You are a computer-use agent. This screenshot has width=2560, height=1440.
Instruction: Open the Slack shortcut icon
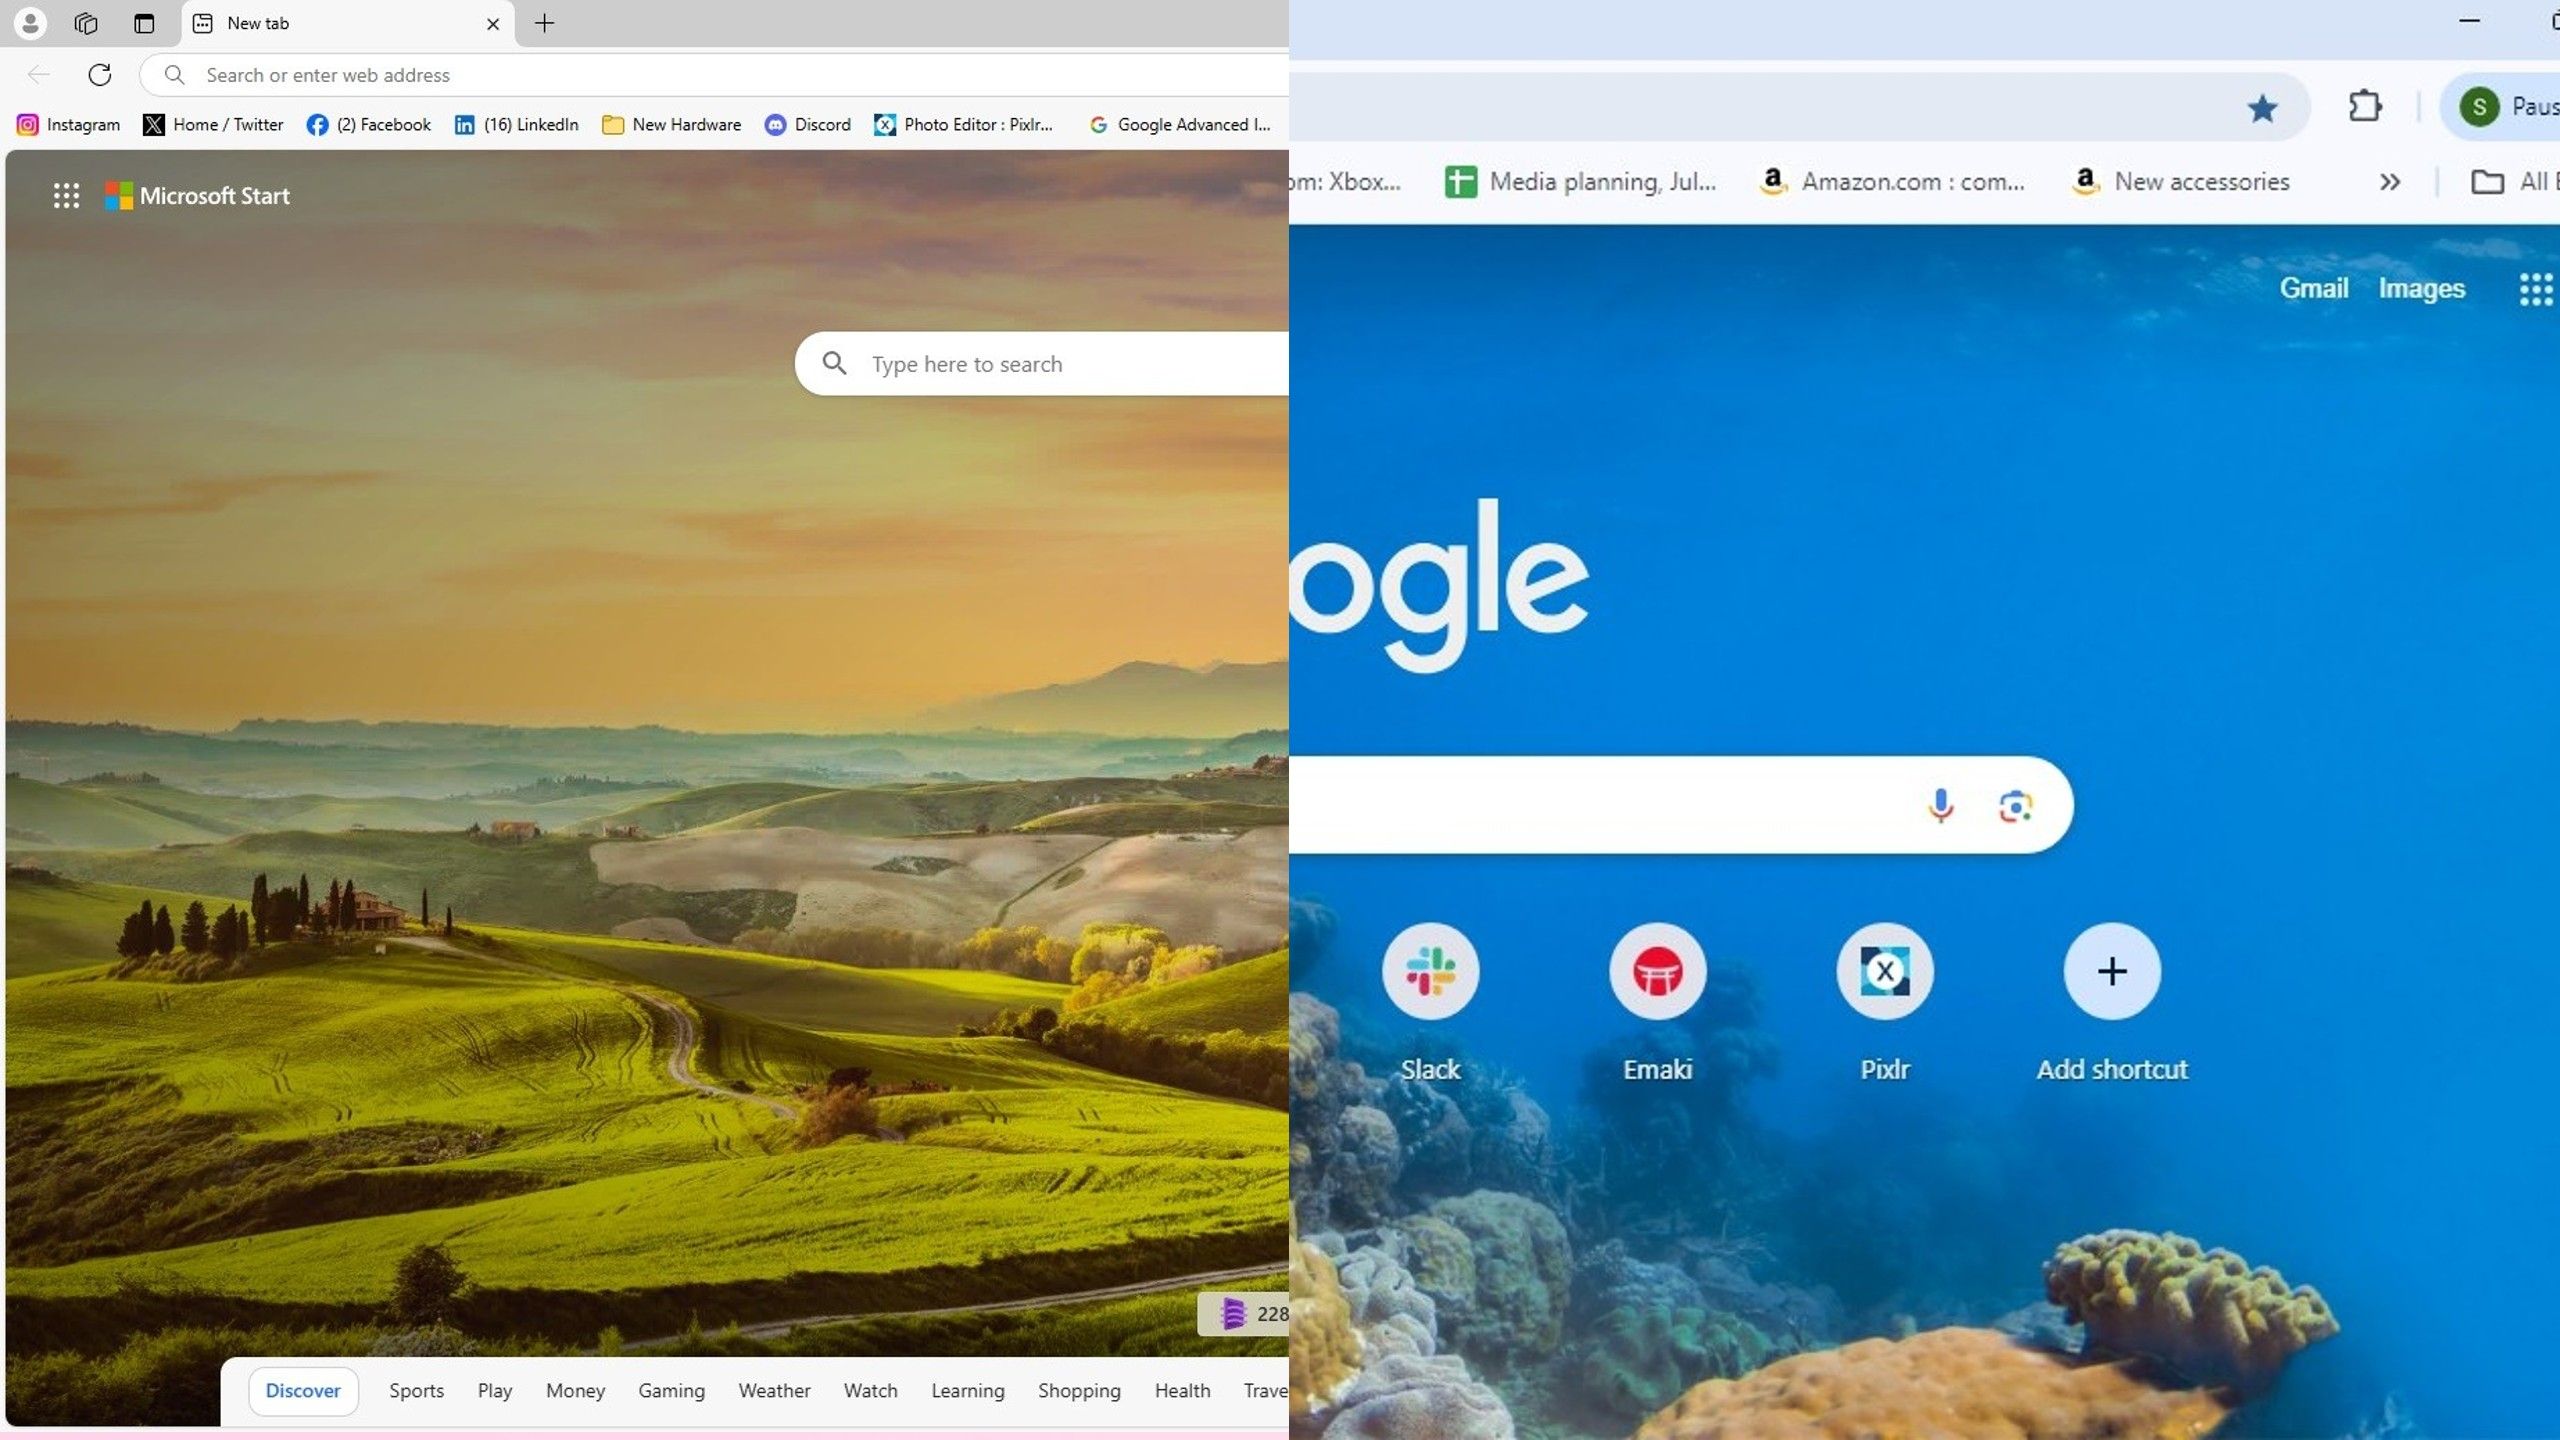tap(1431, 971)
